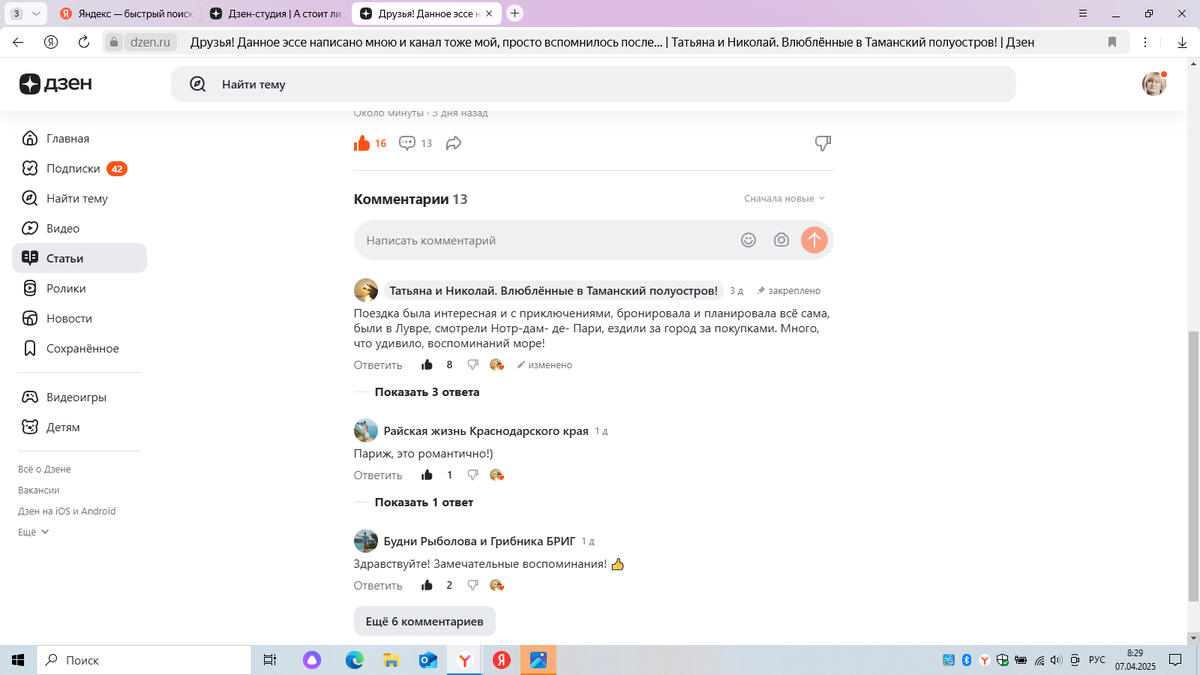Screen dimensions: 1200x675
Task: Open Сохранённое in the sidebar
Action: click(79, 349)
